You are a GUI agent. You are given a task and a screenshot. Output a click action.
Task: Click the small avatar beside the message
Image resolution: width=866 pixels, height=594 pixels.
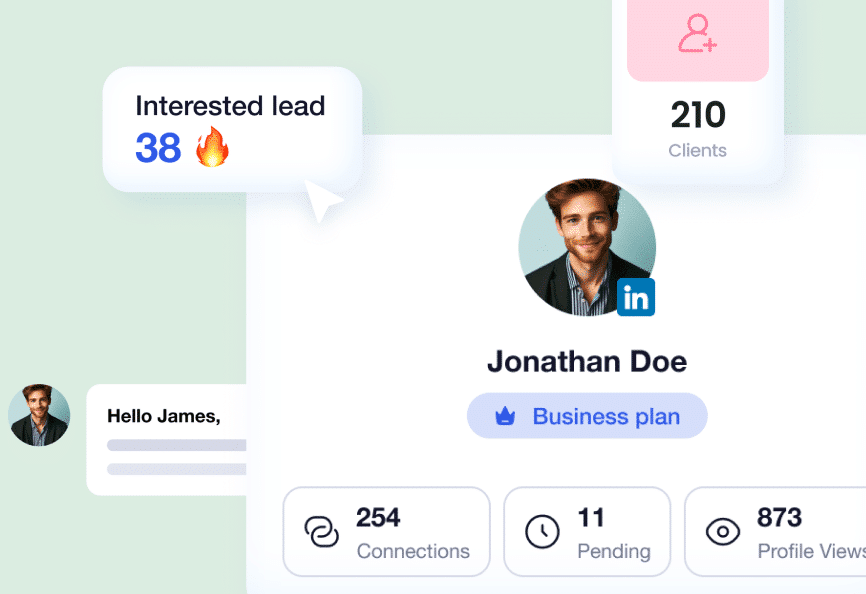pyautogui.click(x=39, y=415)
